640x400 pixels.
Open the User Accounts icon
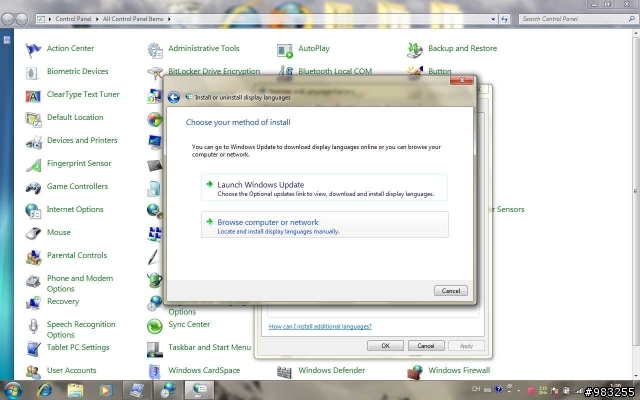33,372
